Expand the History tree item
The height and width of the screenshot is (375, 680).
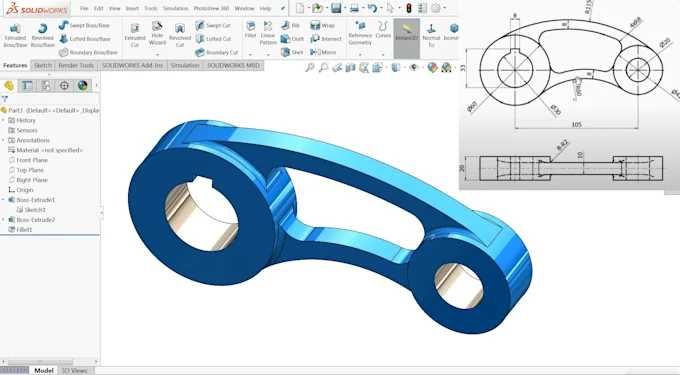pyautogui.click(x=3, y=121)
